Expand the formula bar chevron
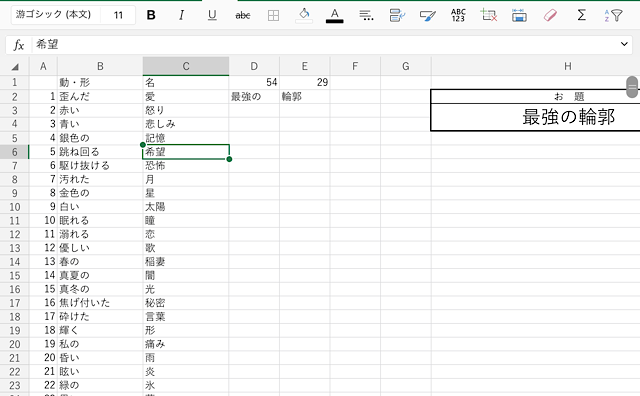 624,44
